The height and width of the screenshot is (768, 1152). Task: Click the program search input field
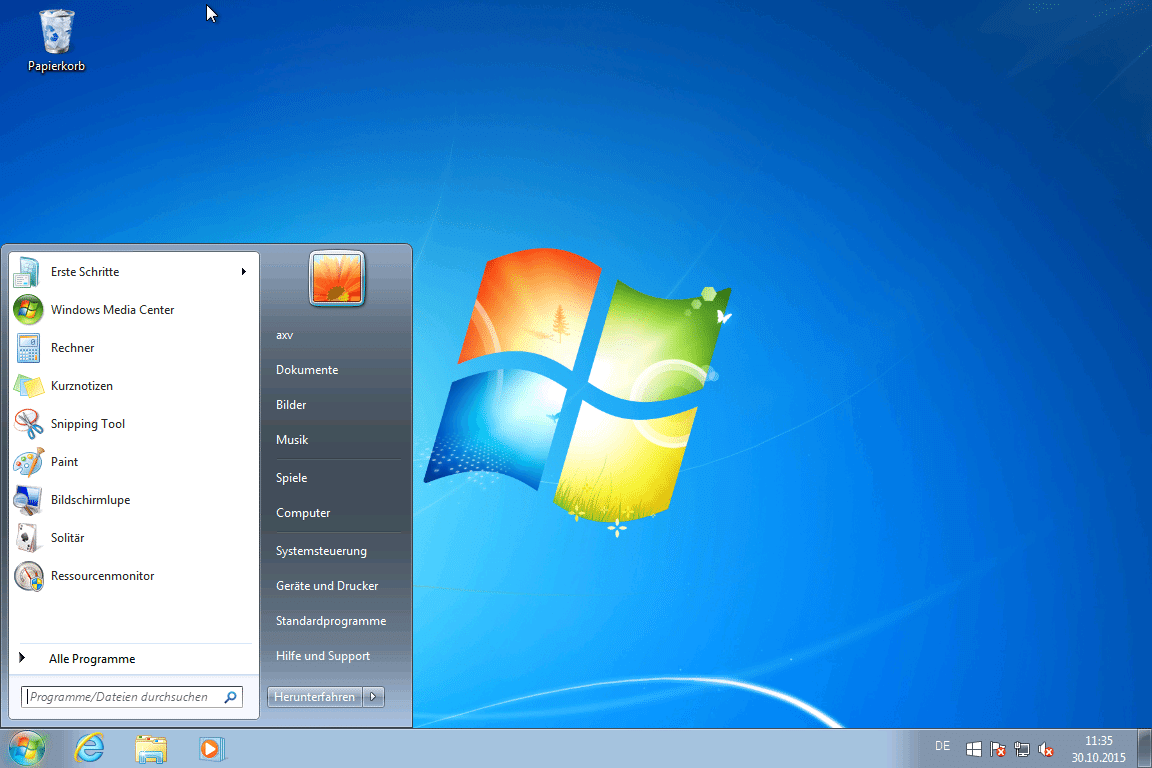125,696
